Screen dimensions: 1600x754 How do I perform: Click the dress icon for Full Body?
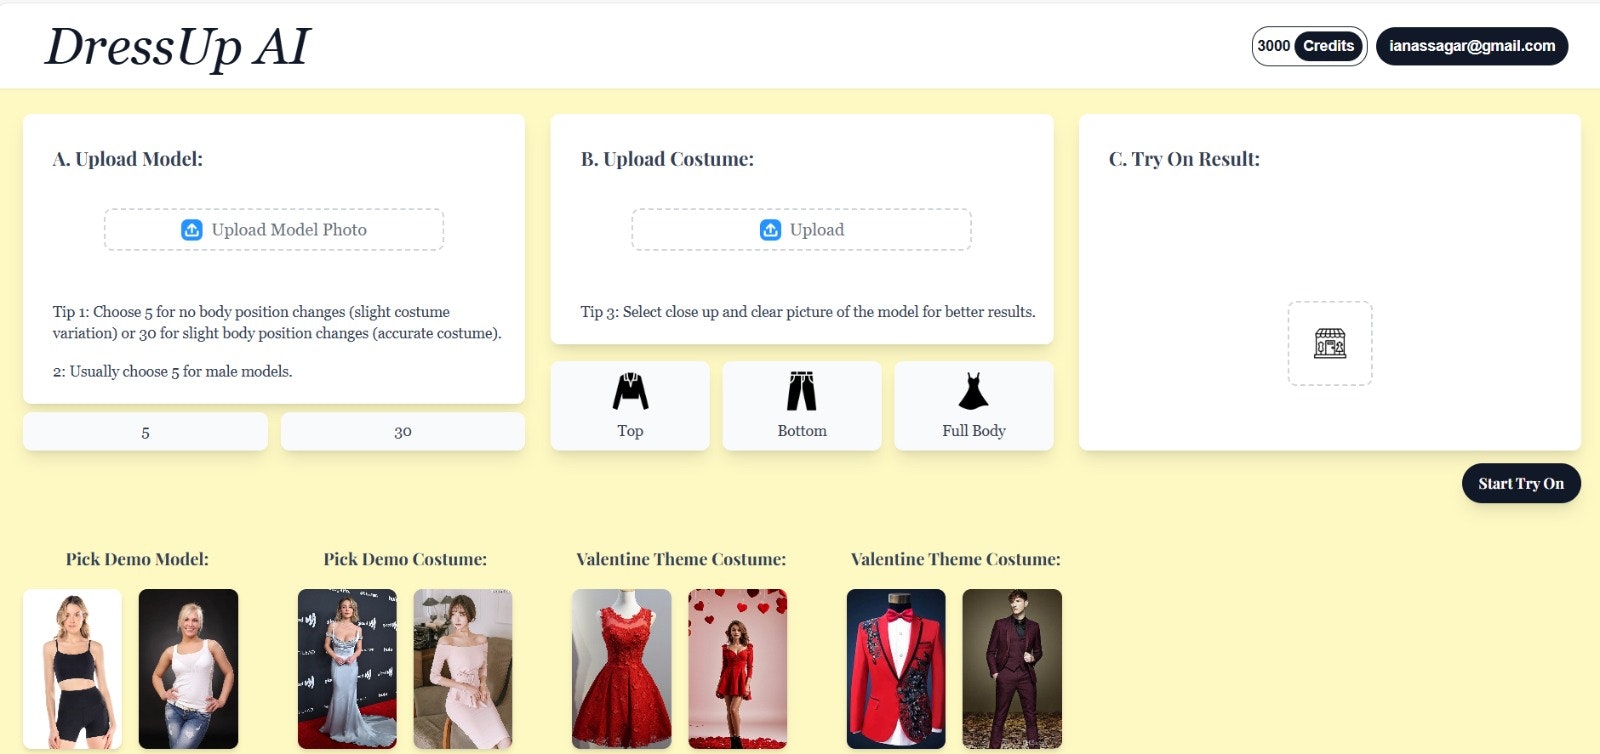point(973,391)
